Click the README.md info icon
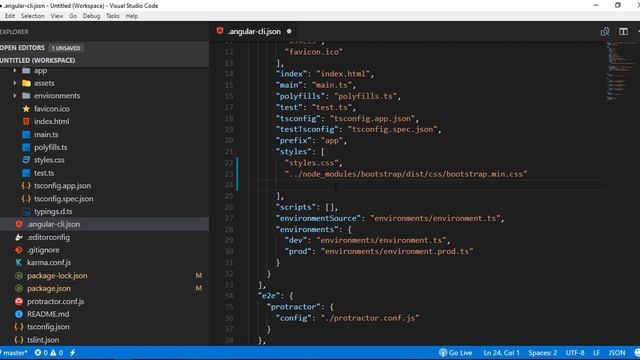Viewport: 640px width, 360px height. pos(19,314)
